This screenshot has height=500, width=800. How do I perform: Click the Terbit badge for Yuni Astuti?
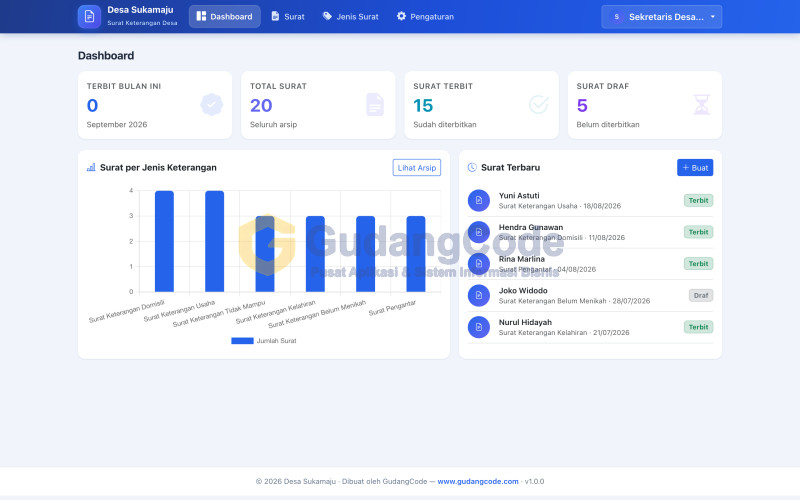coord(698,201)
